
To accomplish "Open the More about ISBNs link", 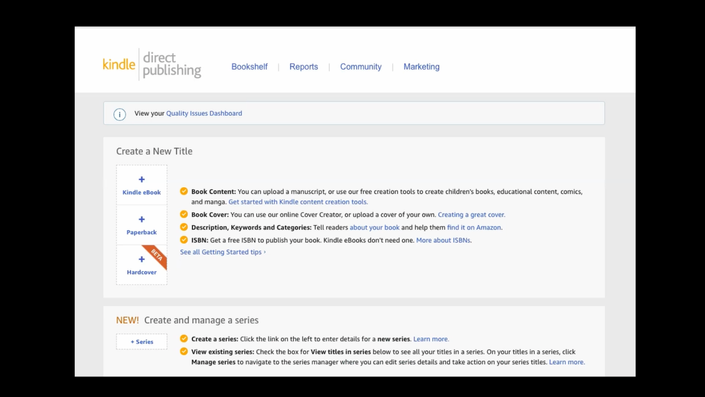I will tap(443, 240).
